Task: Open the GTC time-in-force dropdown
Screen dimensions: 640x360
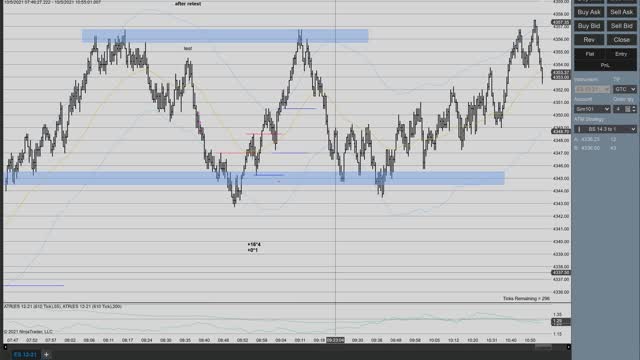Action: coord(624,89)
